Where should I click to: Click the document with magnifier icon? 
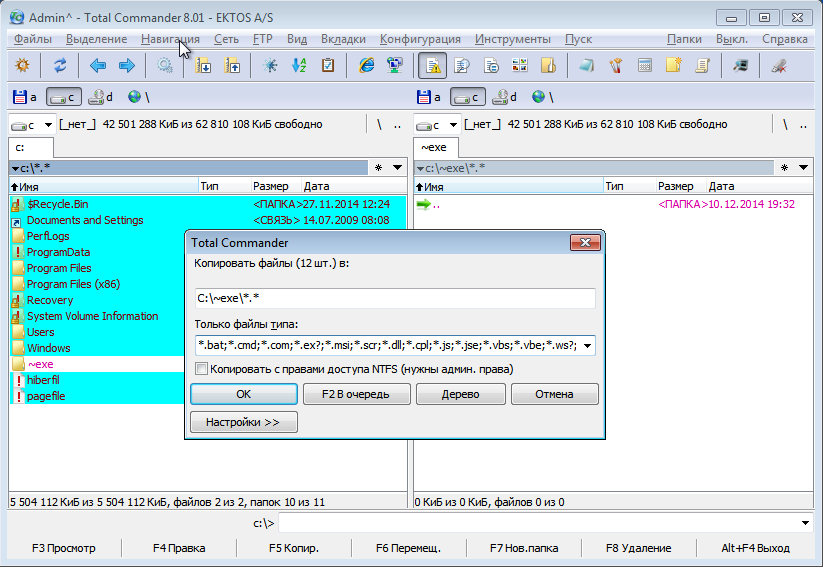[x=462, y=66]
